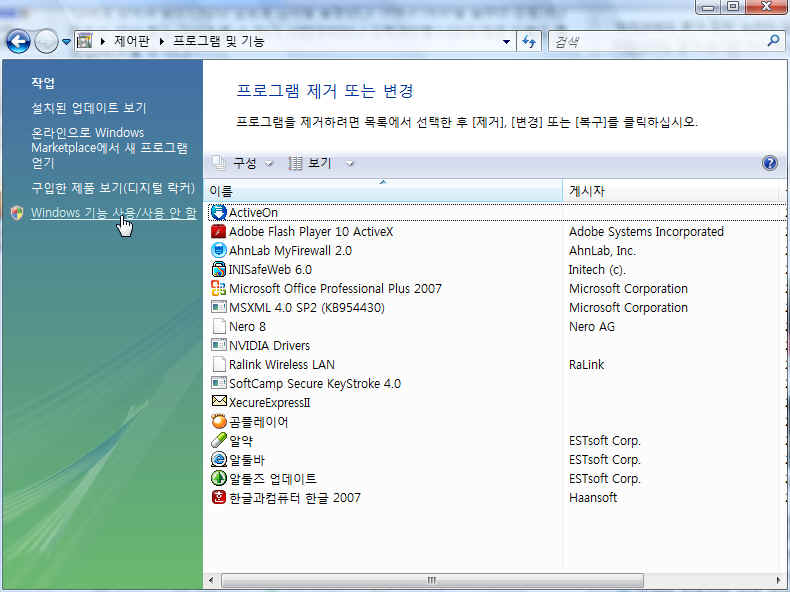Viewport: 790px width, 592px height.
Task: Select 프로그램 및 기능 breadcrumb
Action: coord(218,41)
